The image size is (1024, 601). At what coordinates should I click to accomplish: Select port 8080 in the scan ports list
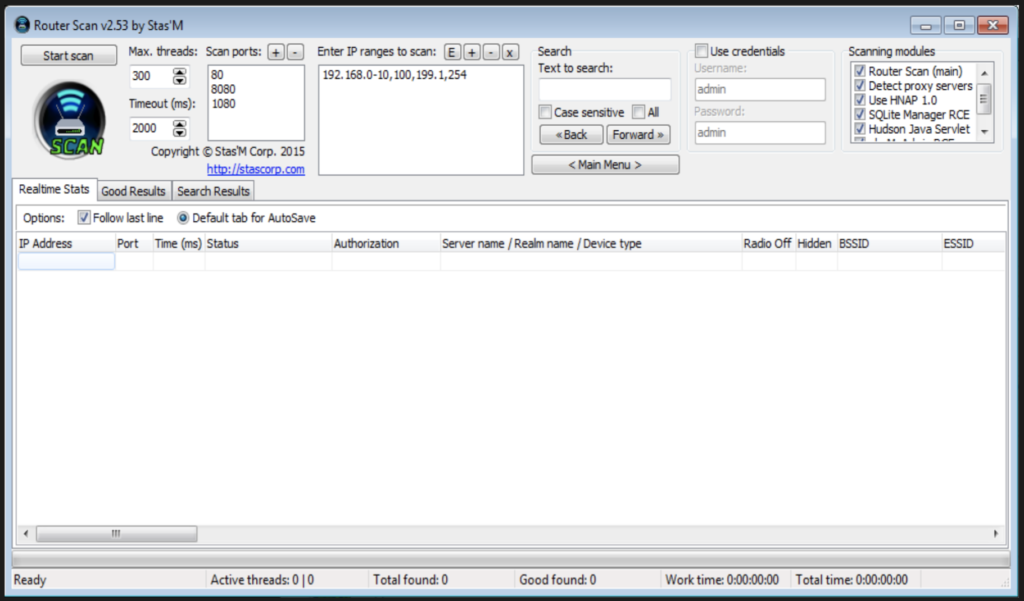(223, 89)
